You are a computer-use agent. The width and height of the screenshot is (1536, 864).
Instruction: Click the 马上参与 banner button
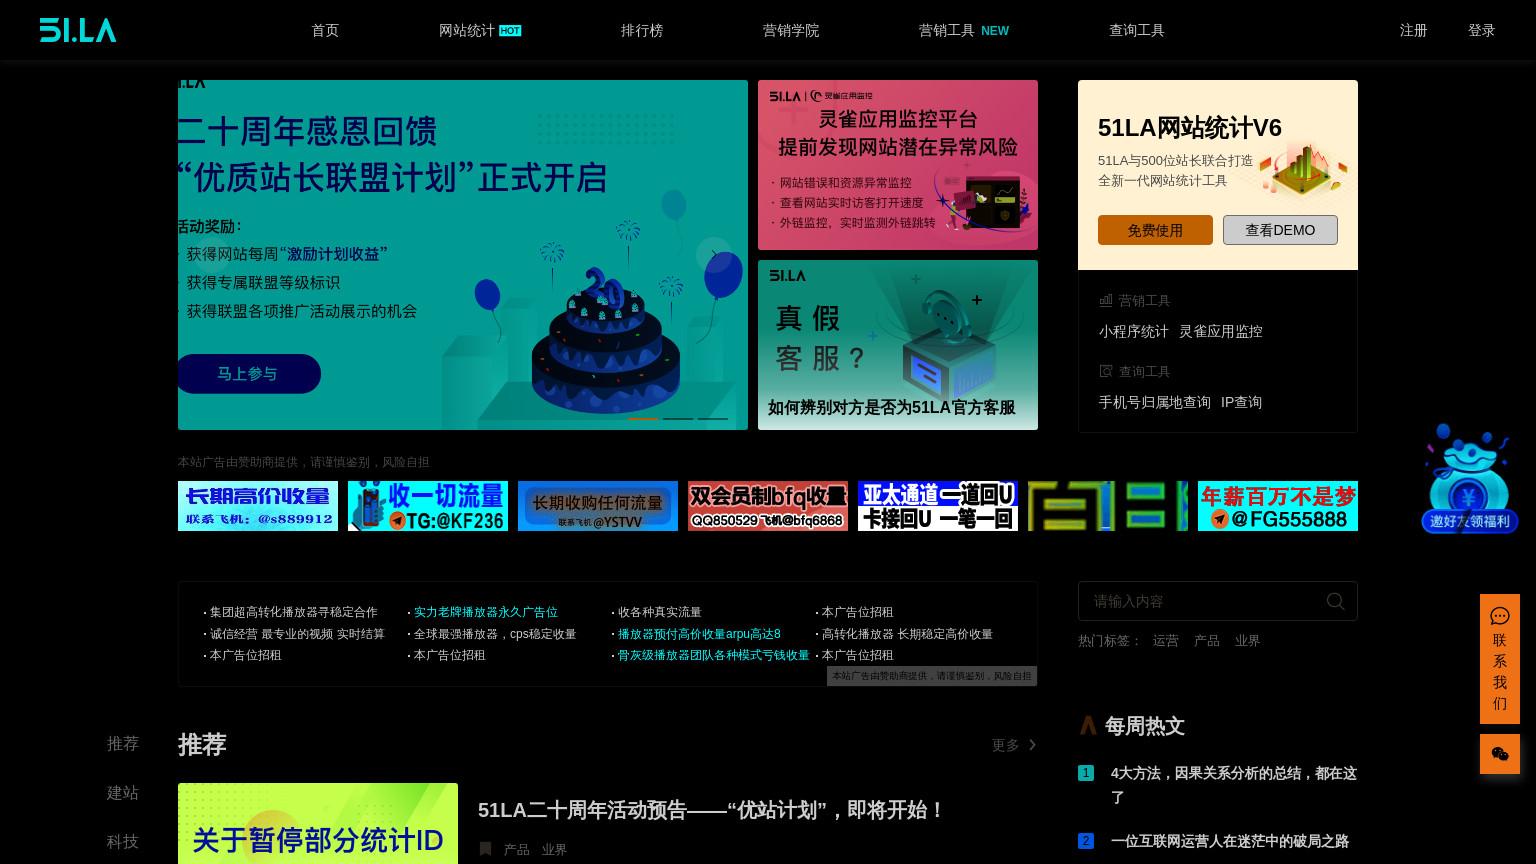pyautogui.click(x=248, y=374)
